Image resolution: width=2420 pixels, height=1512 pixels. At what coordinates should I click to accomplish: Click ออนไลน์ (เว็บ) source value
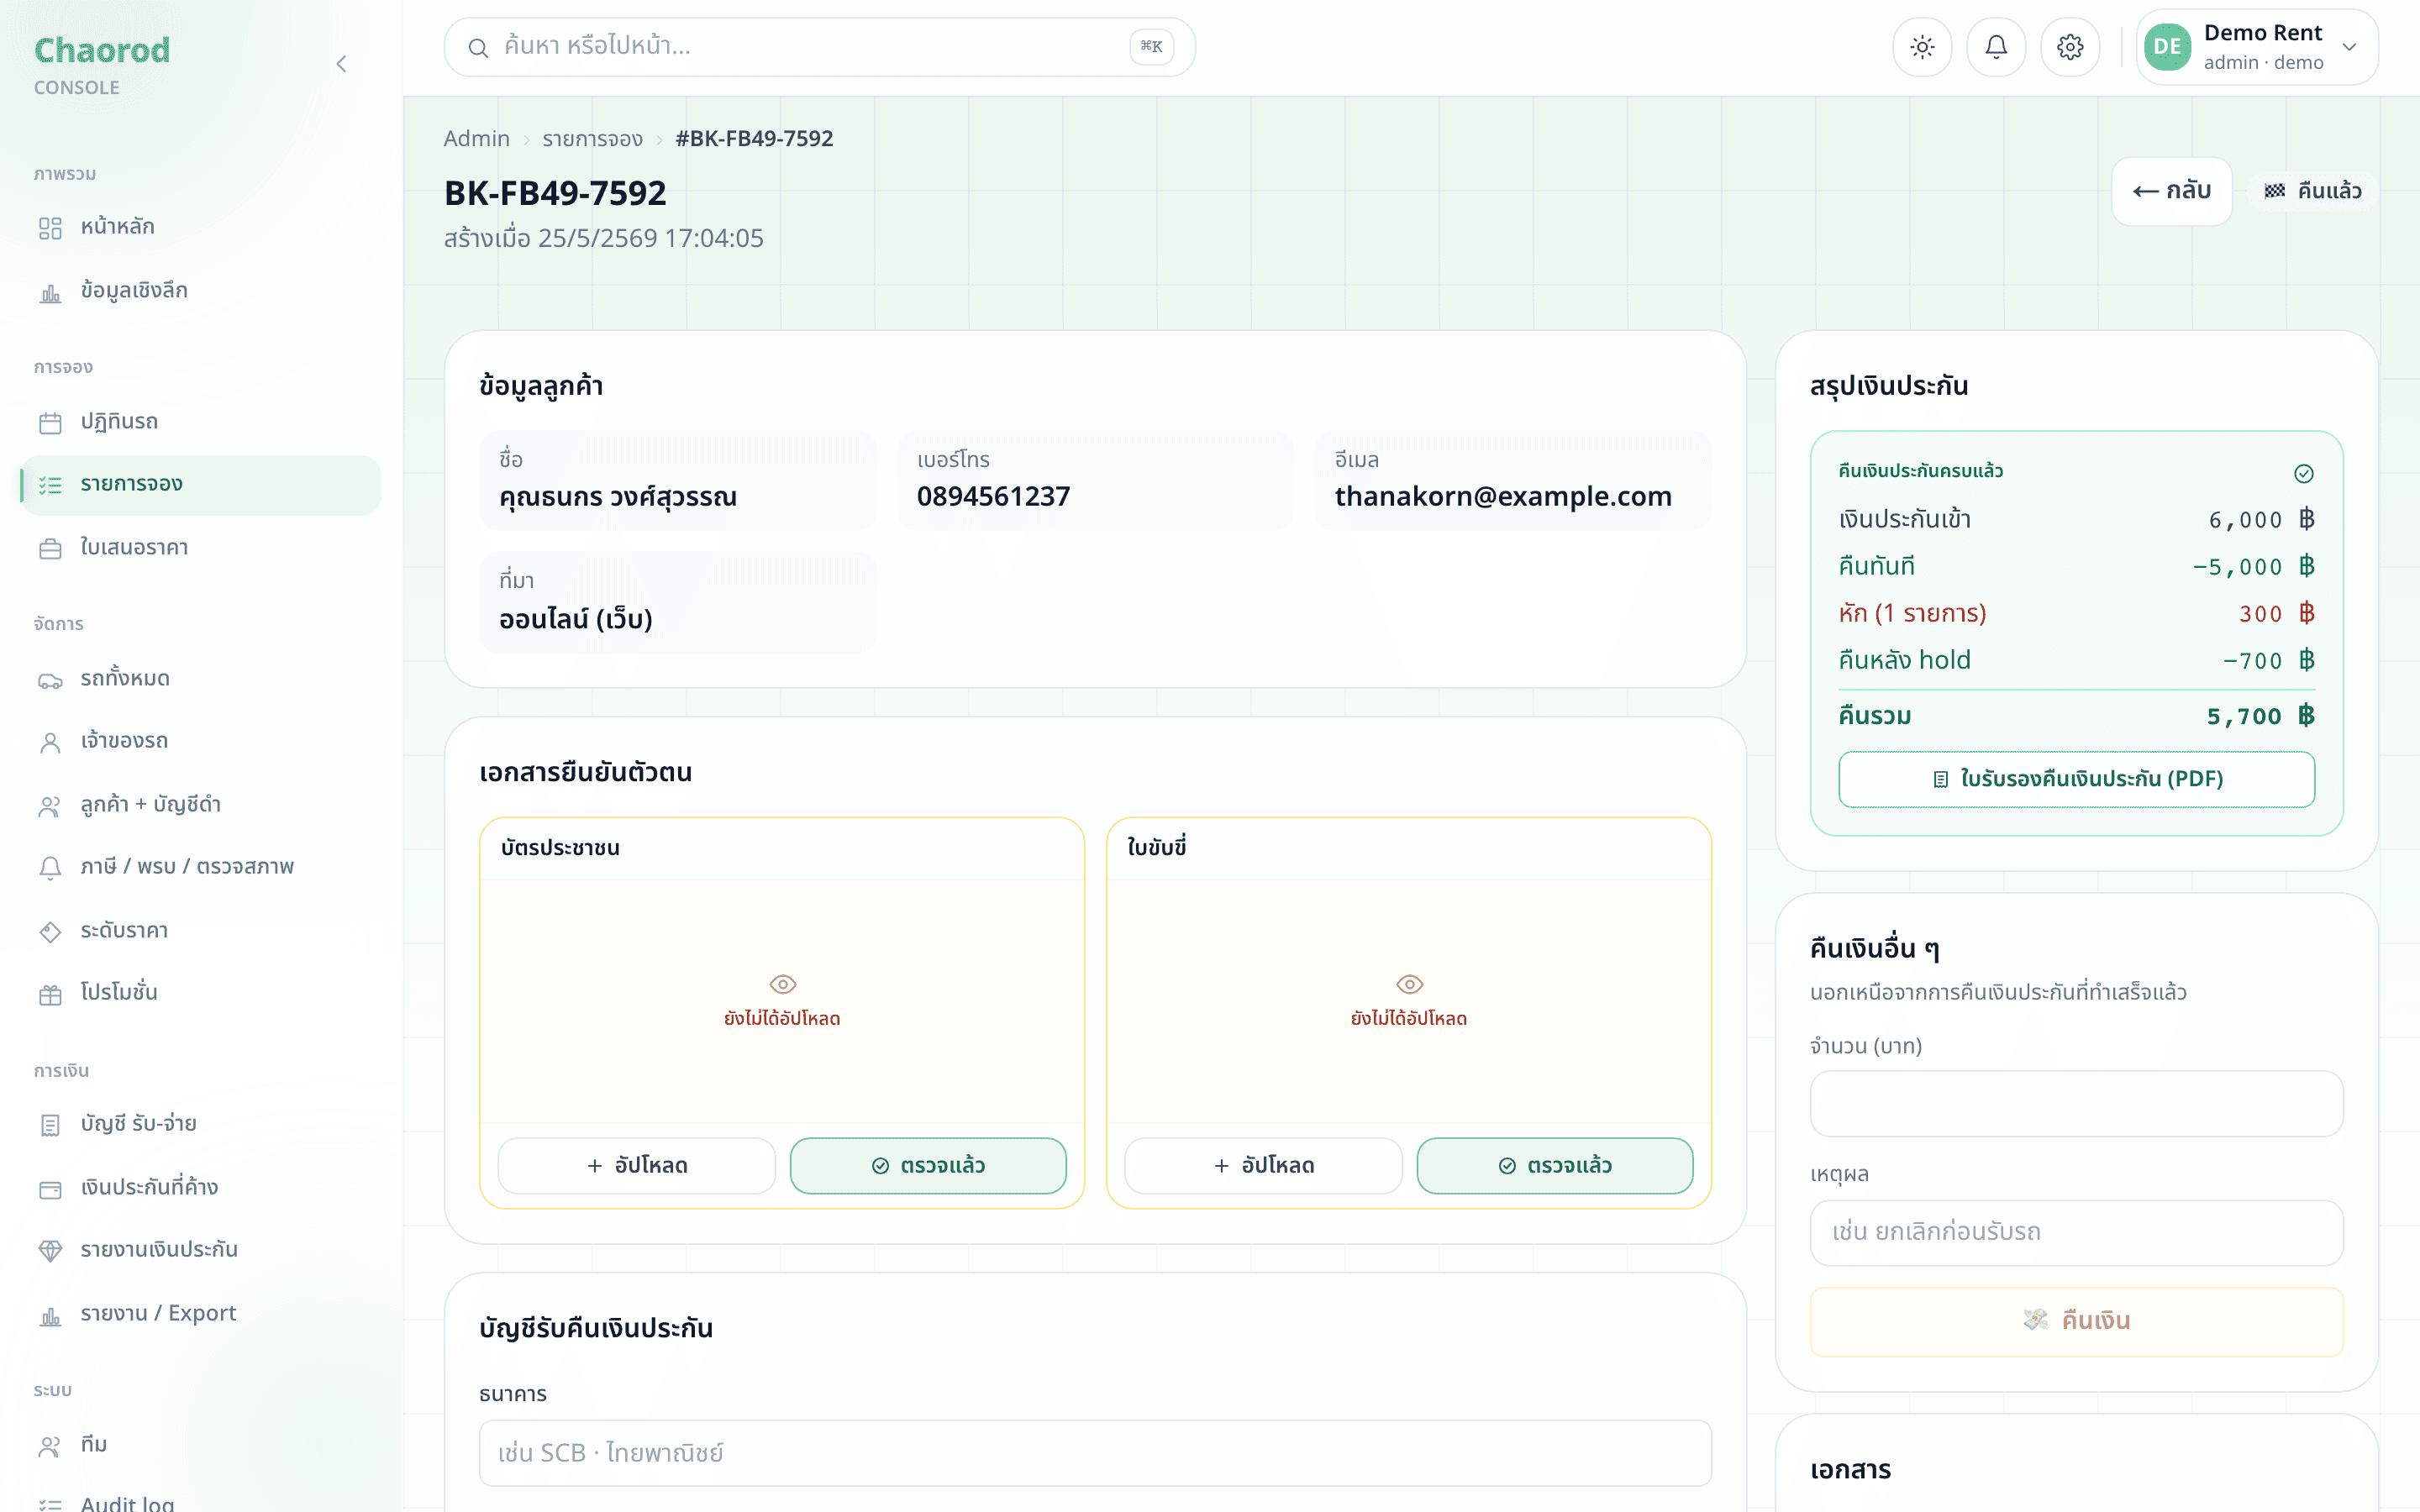tap(576, 619)
